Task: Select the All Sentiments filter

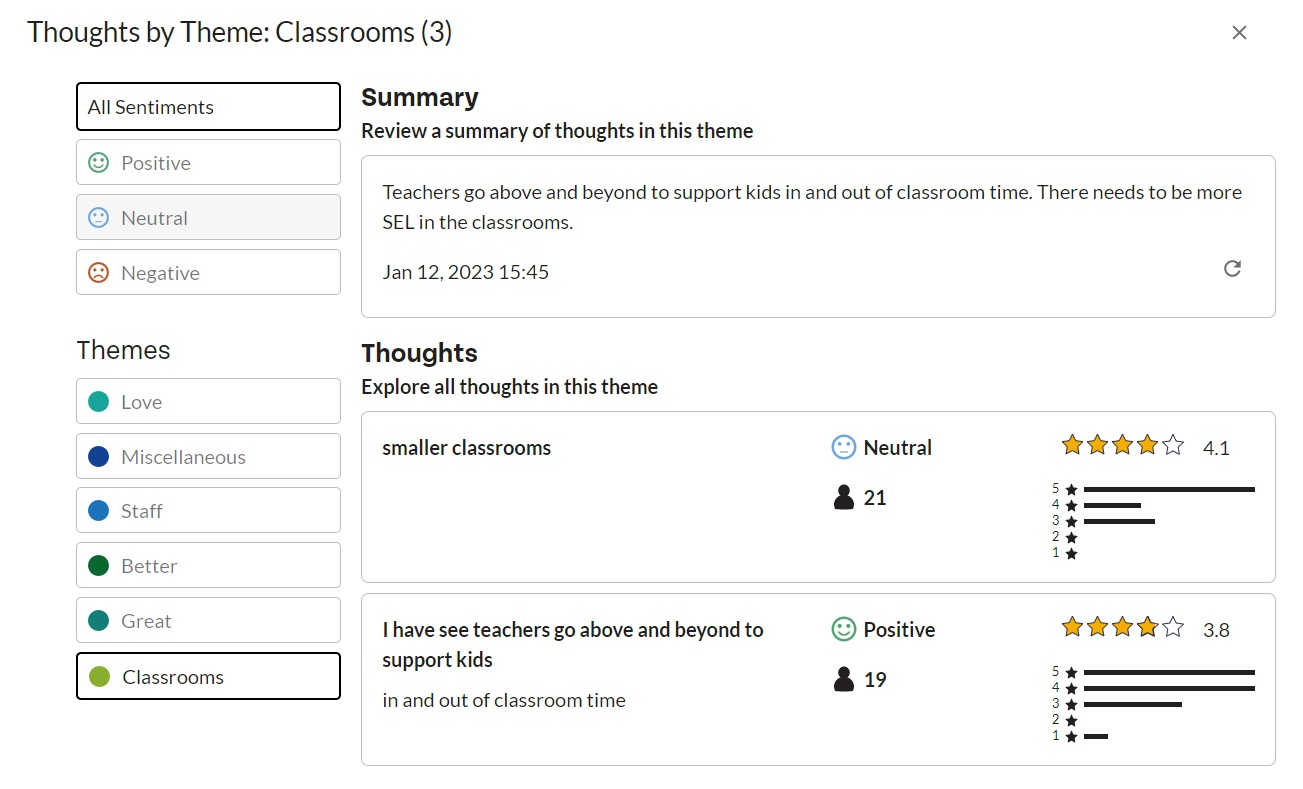Action: pyautogui.click(x=208, y=106)
